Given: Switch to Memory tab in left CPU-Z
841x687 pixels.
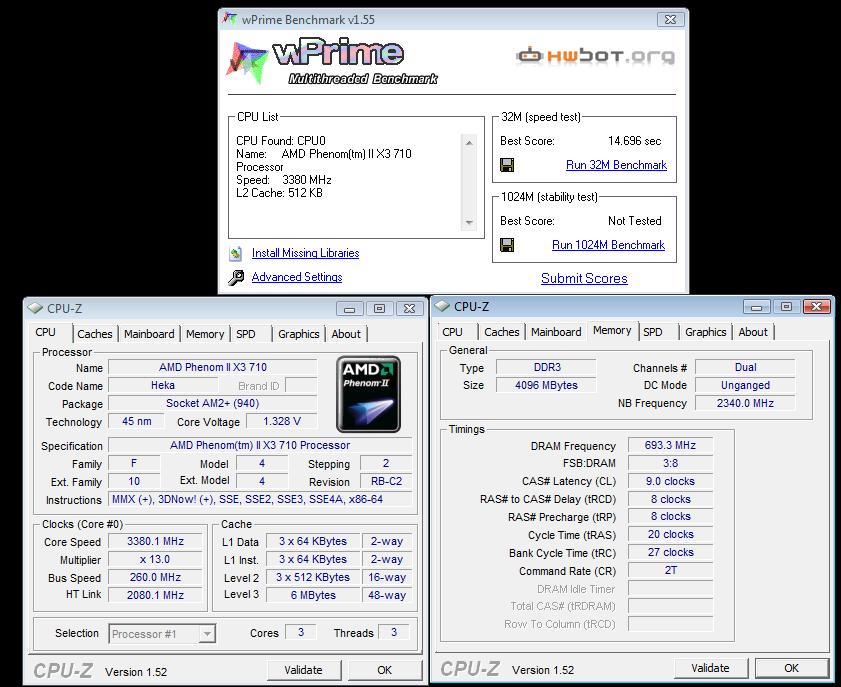Looking at the screenshot, I should pos(205,334).
